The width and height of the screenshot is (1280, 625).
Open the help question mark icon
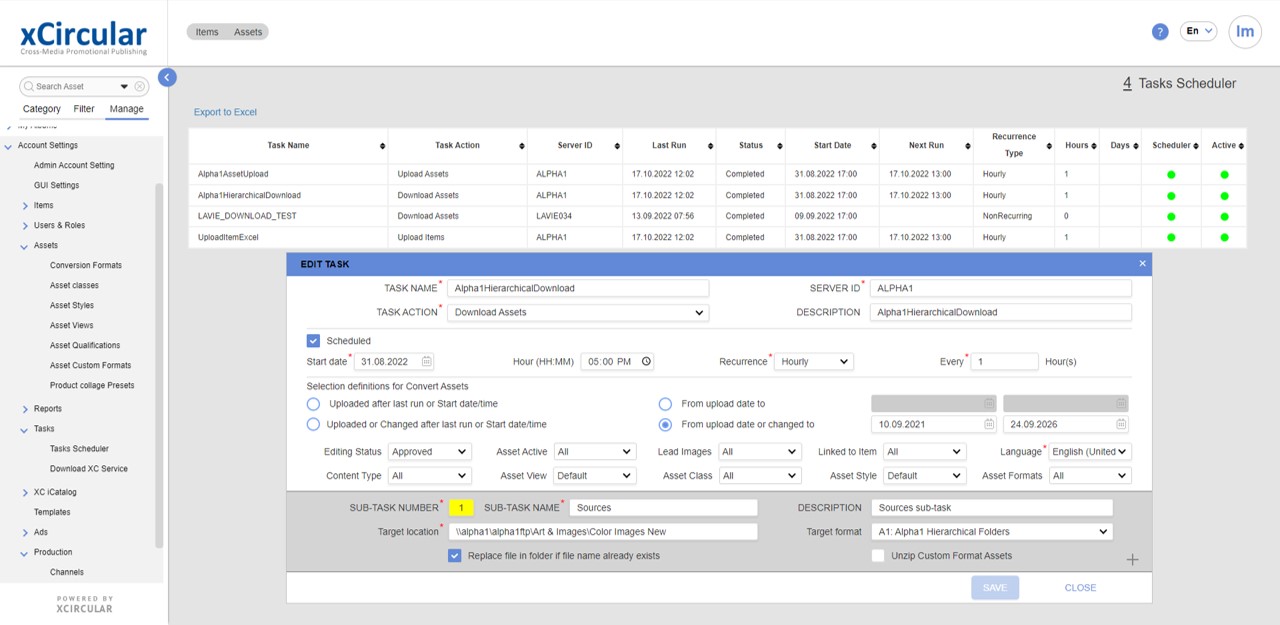pos(1159,31)
